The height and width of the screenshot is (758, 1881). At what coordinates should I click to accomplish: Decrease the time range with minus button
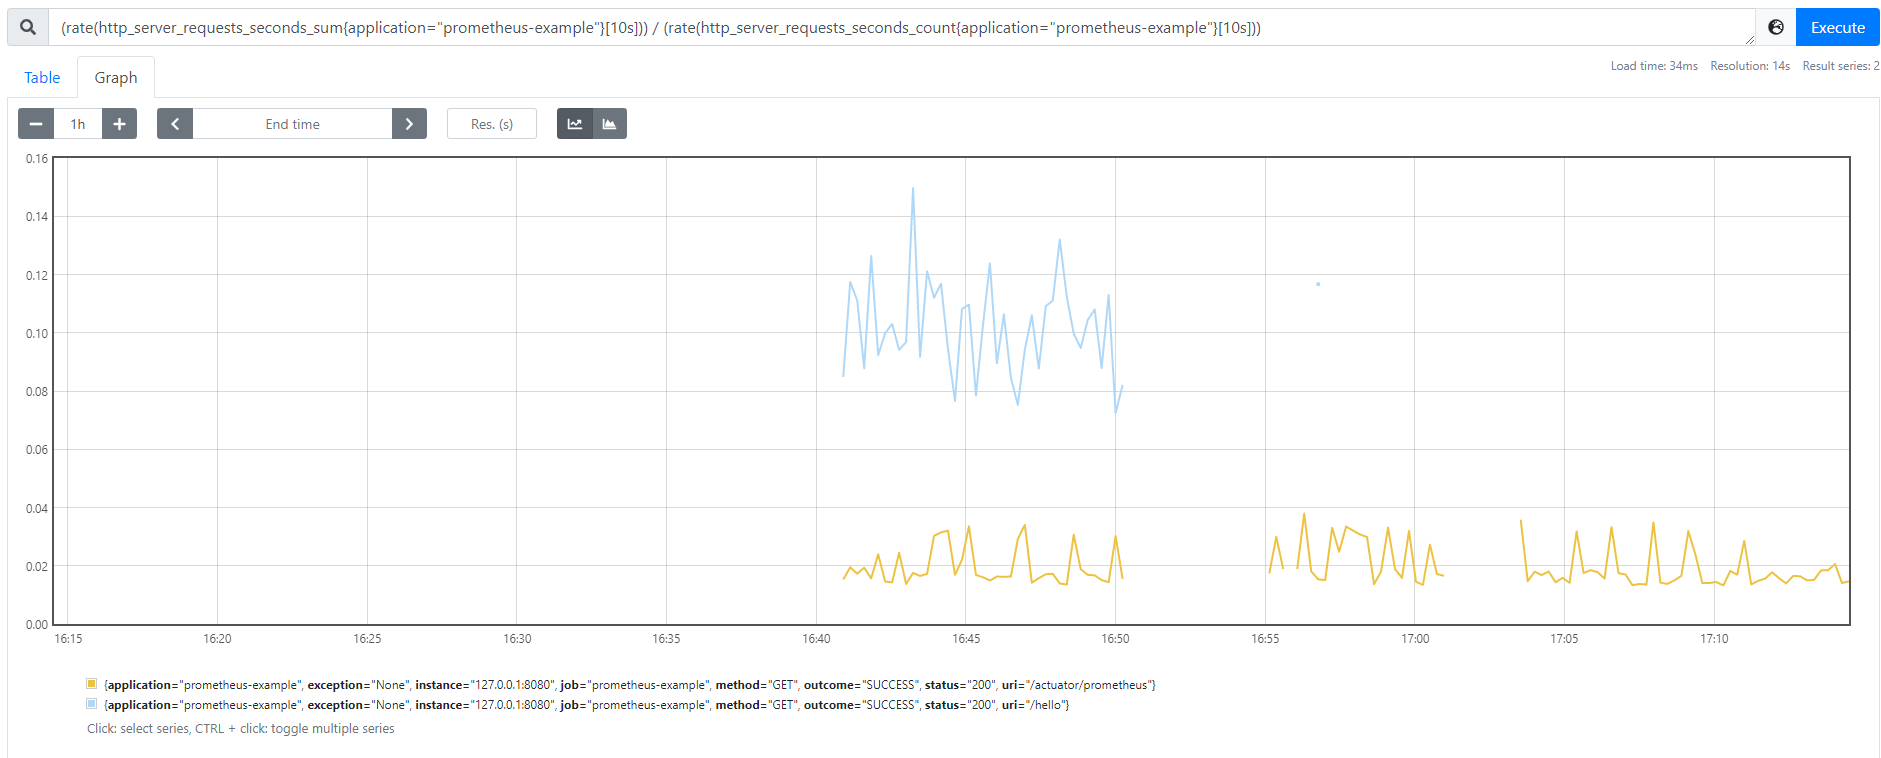[36, 124]
